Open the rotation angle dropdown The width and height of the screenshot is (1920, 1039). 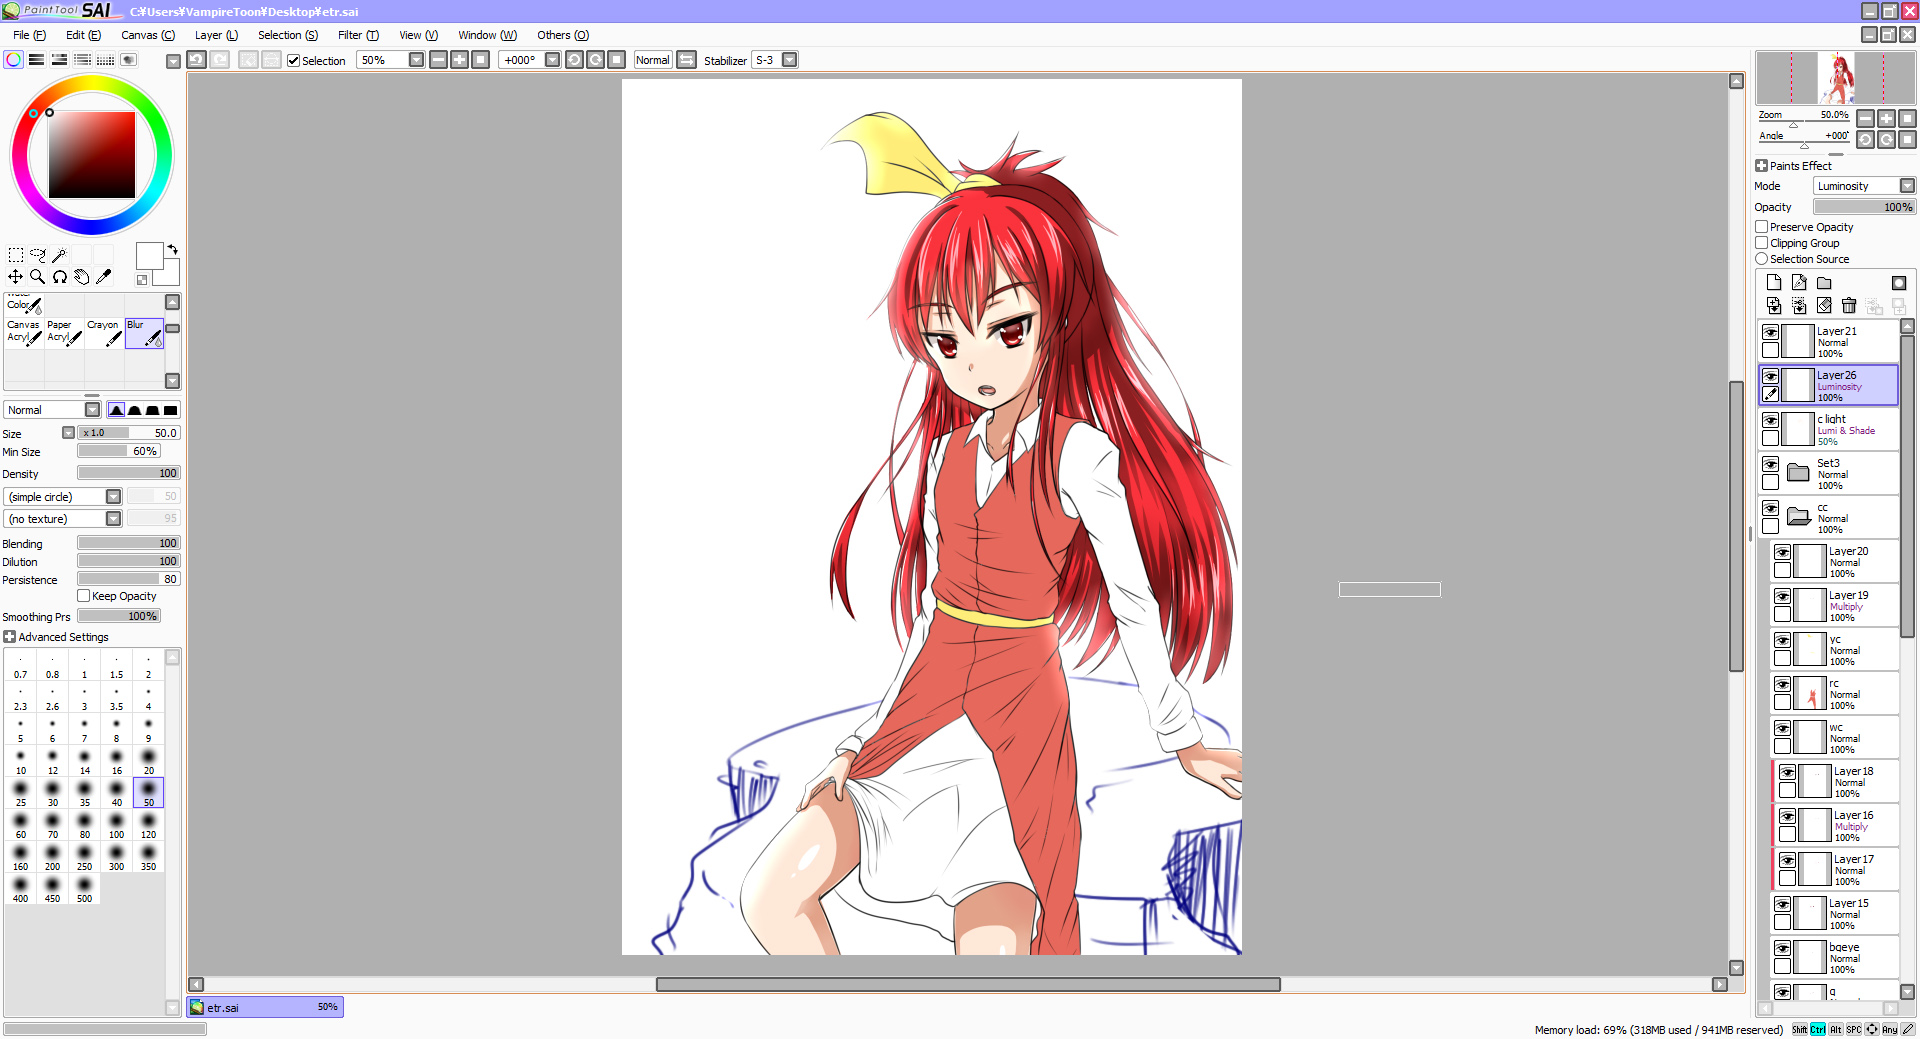pyautogui.click(x=552, y=60)
